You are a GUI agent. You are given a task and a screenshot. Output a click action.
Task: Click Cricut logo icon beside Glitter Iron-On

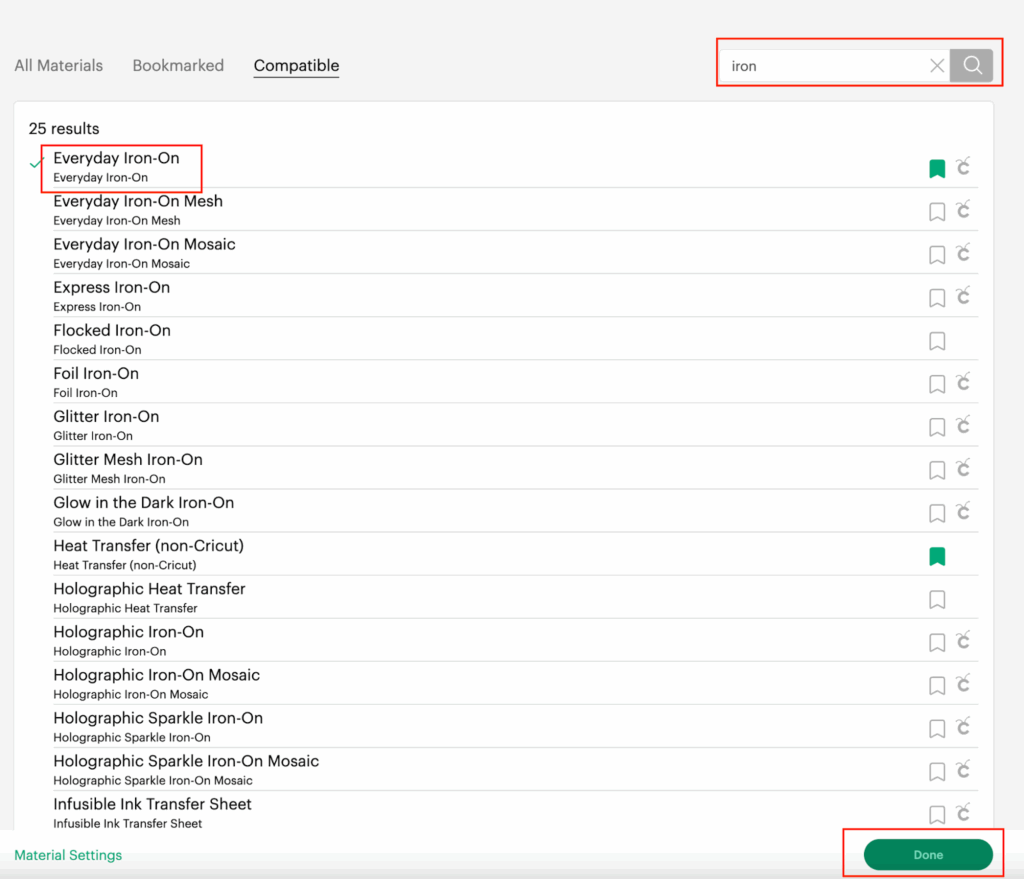(962, 426)
